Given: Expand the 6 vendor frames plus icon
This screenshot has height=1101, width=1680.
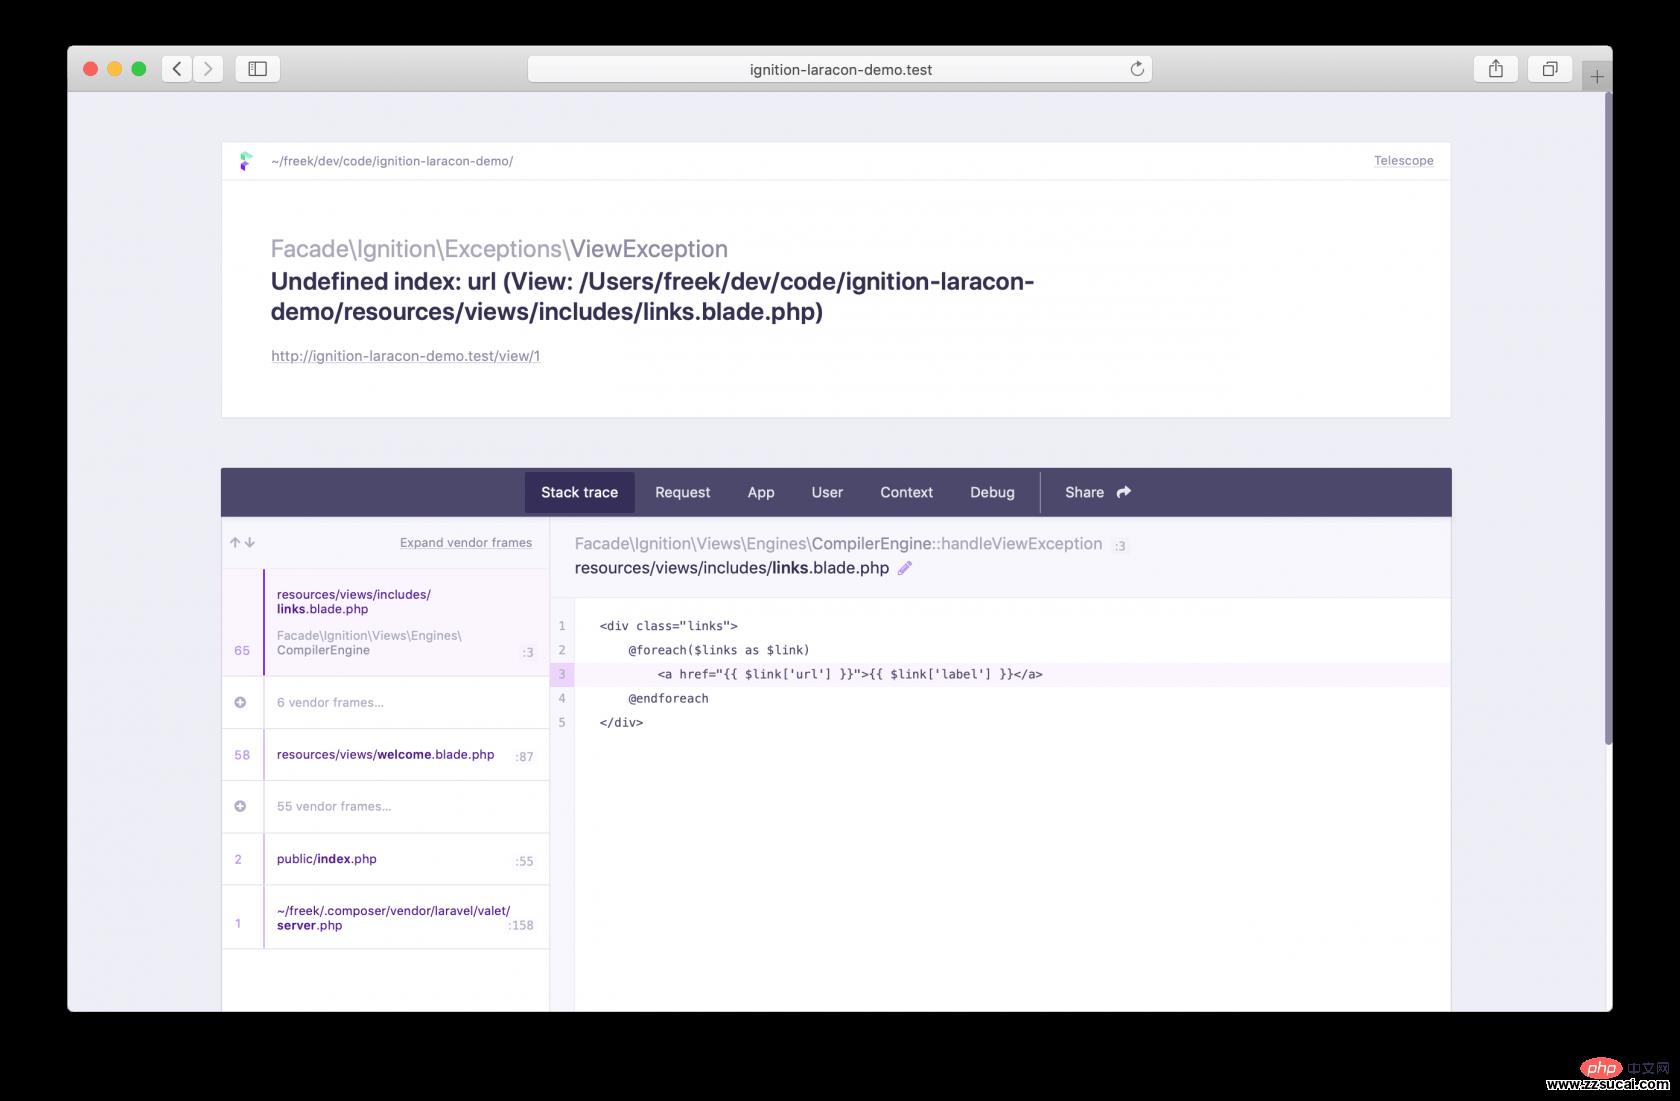Looking at the screenshot, I should (x=240, y=702).
